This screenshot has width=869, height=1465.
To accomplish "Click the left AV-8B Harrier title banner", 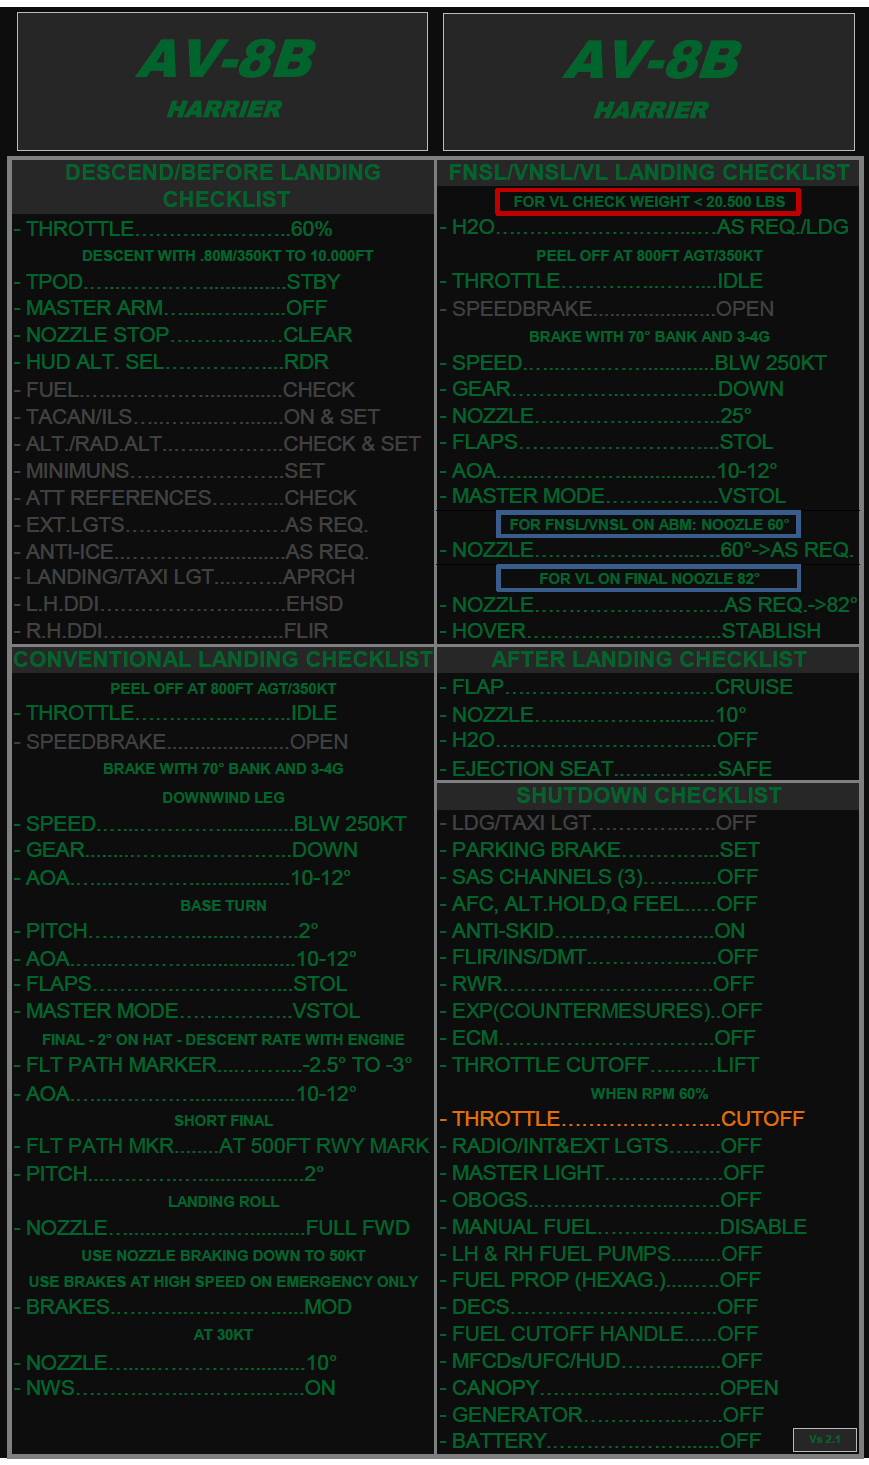I will 222,81.
